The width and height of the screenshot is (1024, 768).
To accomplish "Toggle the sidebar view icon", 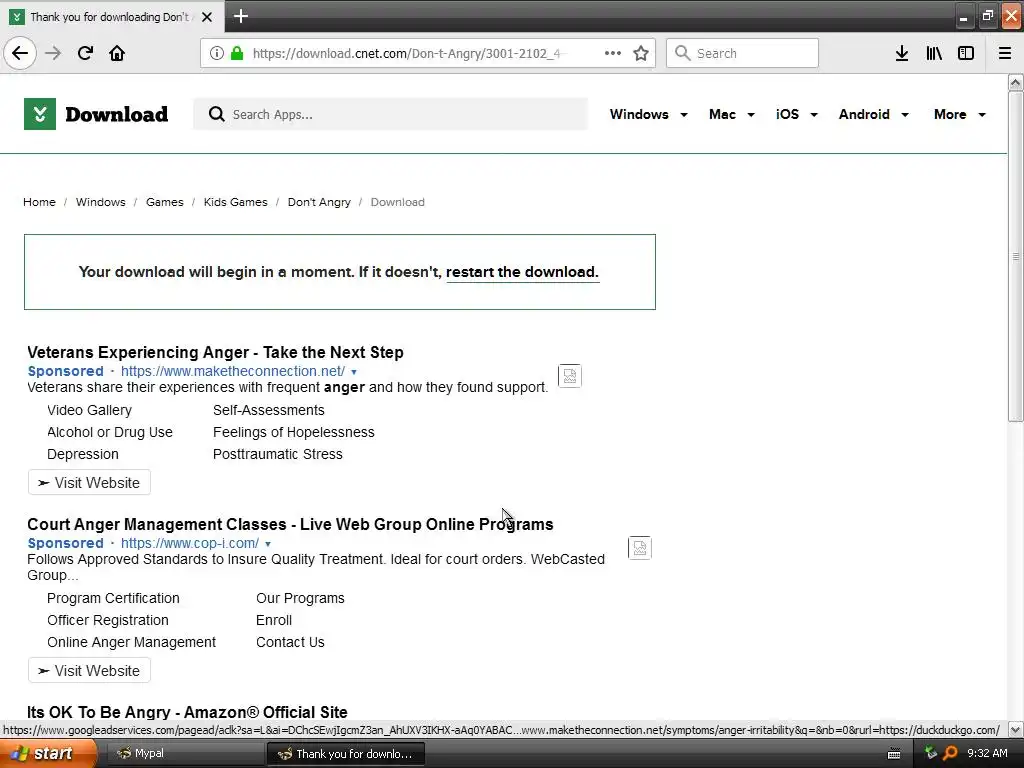I will 966,53.
